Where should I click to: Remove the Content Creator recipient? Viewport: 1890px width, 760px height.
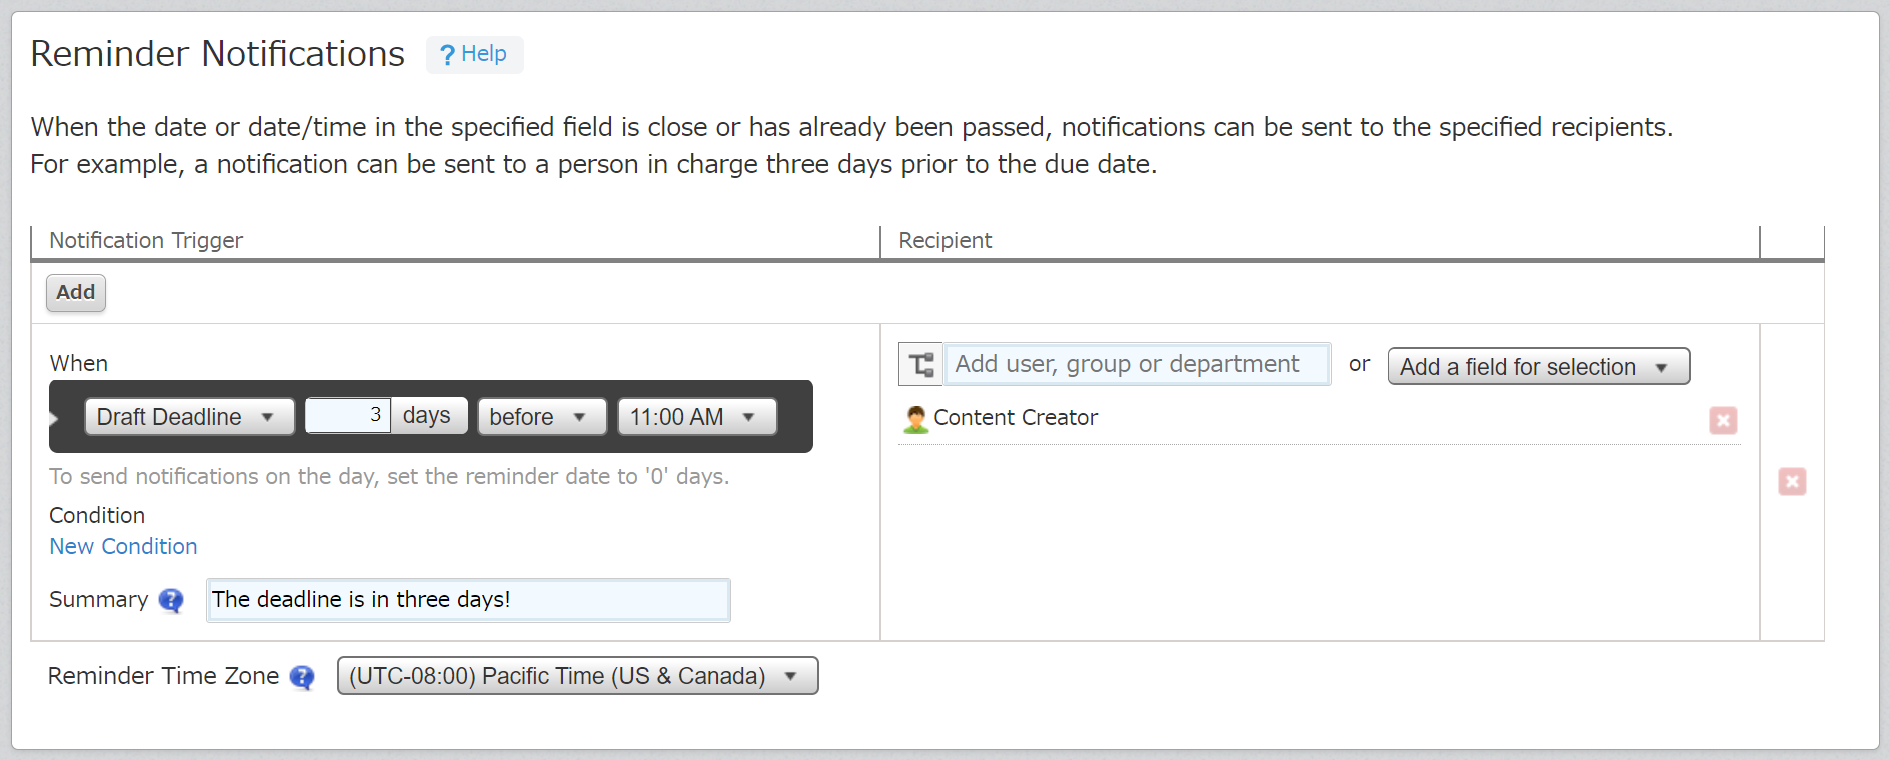click(x=1722, y=420)
